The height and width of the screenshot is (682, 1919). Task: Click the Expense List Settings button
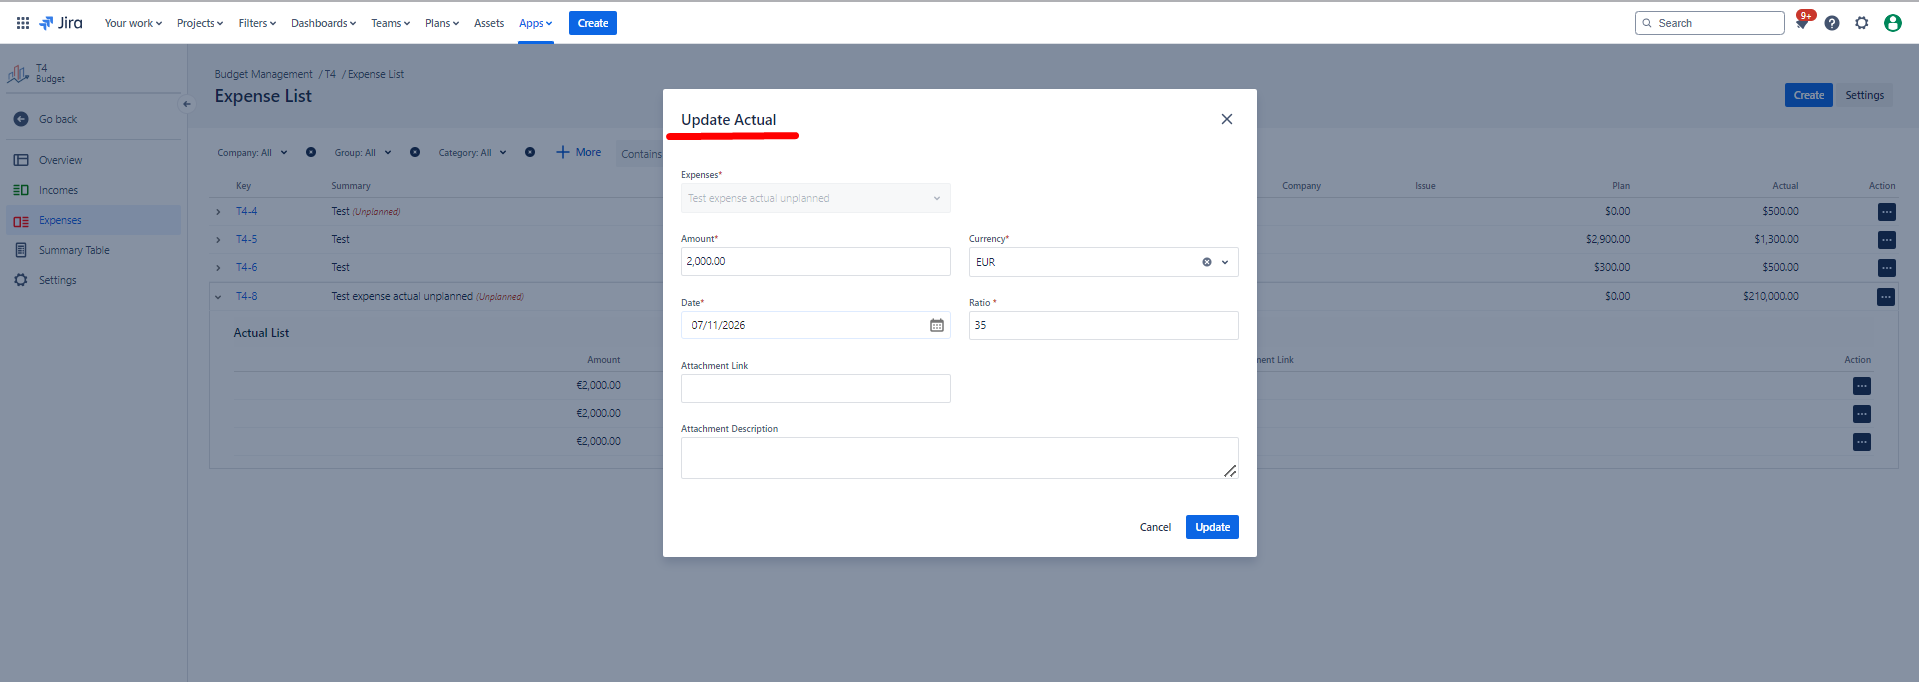1864,95
